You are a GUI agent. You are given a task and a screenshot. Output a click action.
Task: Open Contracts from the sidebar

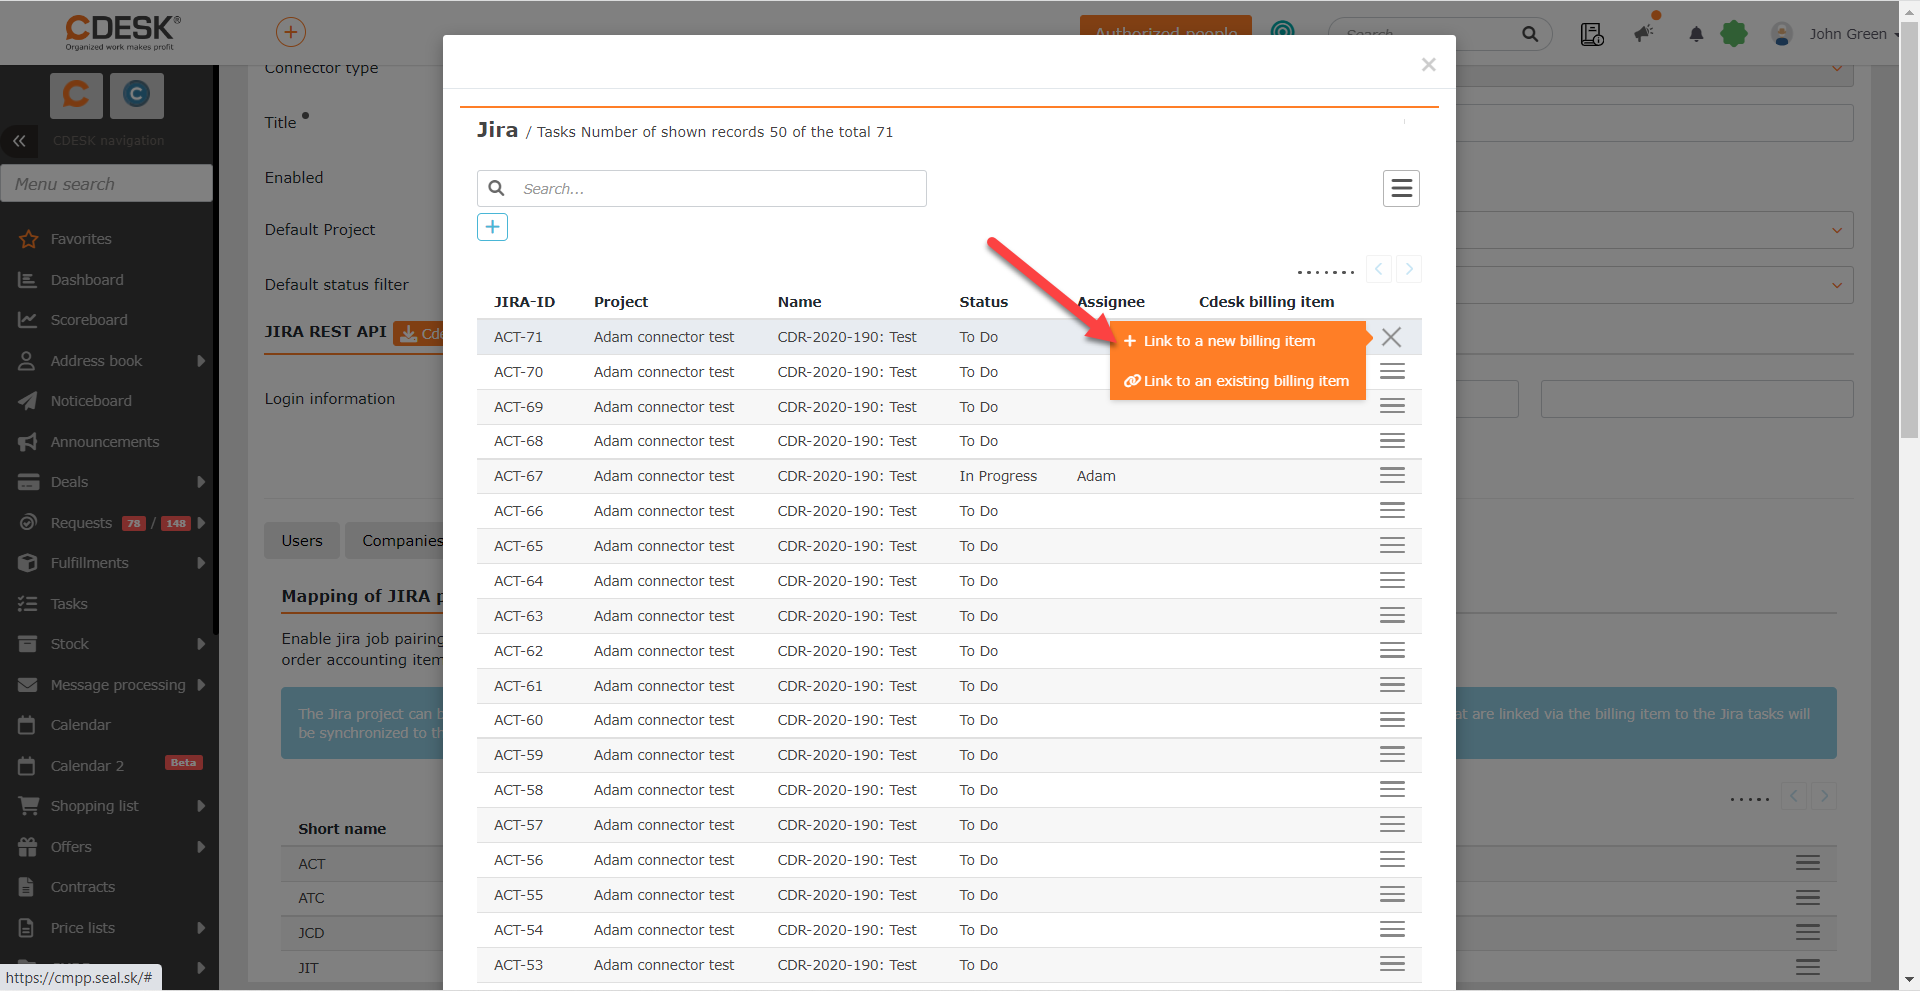click(83, 887)
